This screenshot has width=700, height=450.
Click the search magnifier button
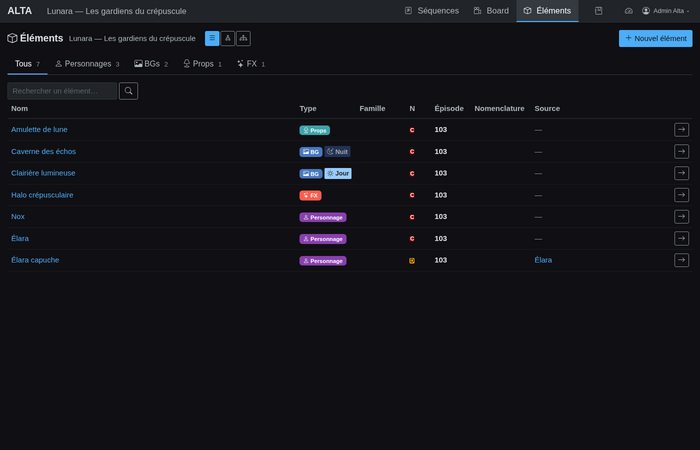pos(128,91)
